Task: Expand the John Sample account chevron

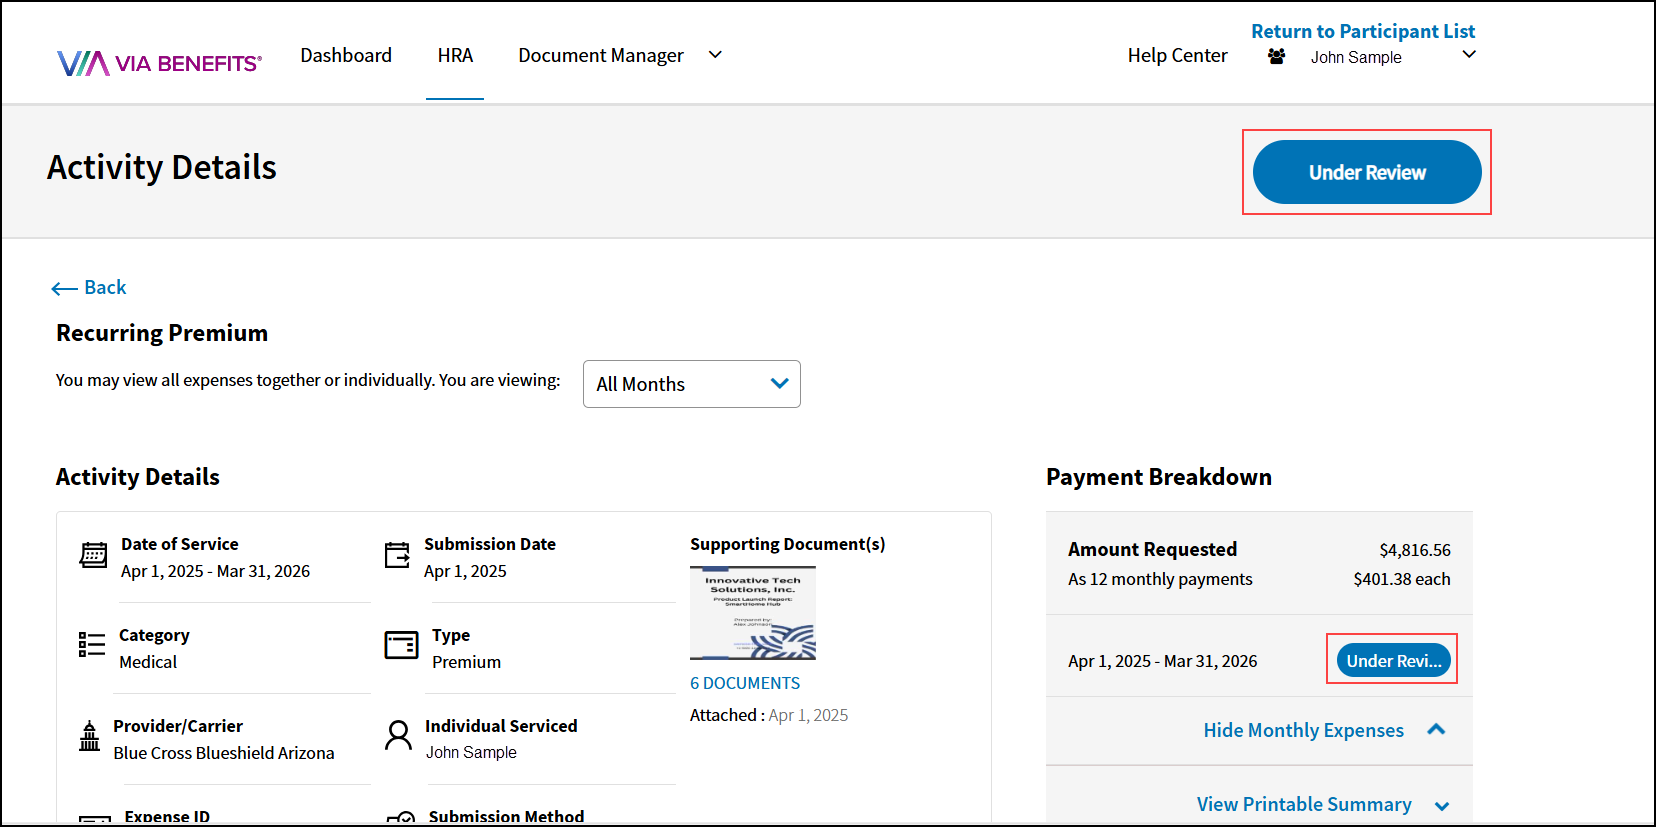Action: 1469,55
